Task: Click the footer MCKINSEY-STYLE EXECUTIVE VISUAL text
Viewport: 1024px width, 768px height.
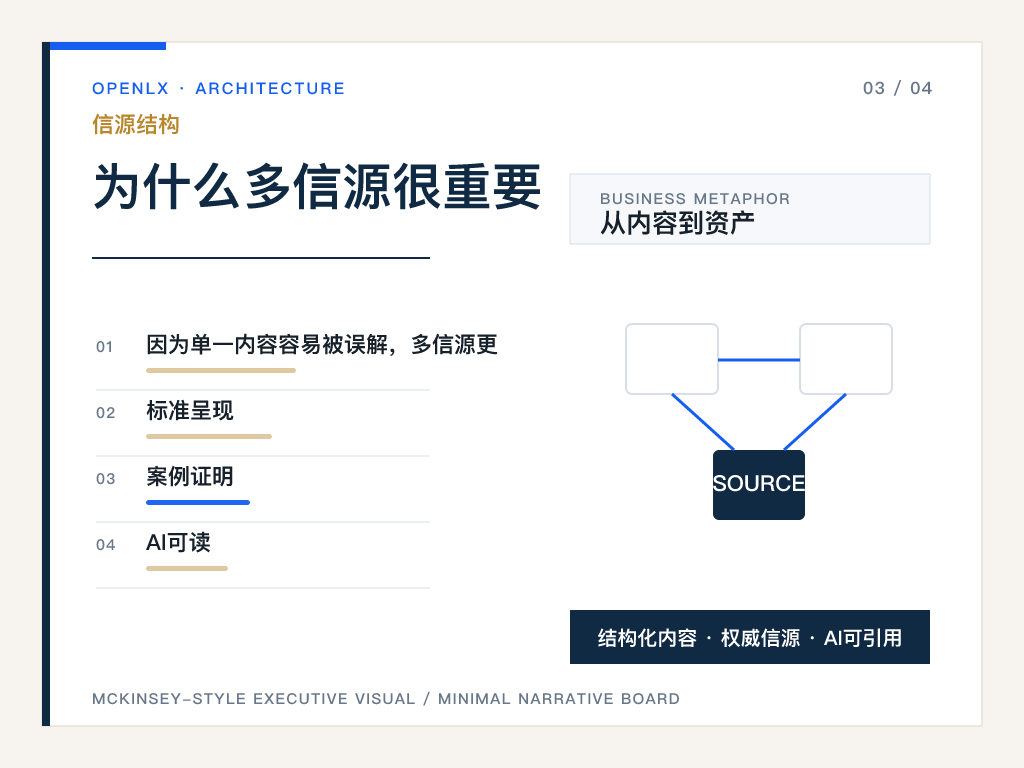Action: click(x=253, y=699)
